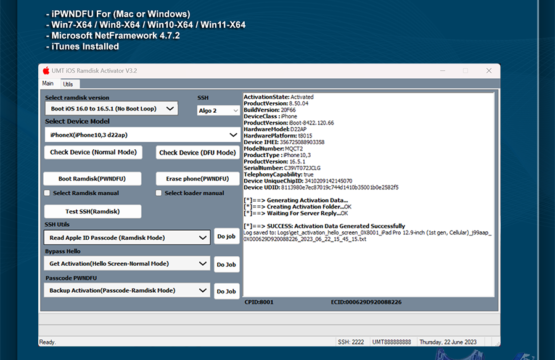Click the status bar resize grip corner
The height and width of the screenshot is (360, 555).
(x=498, y=343)
